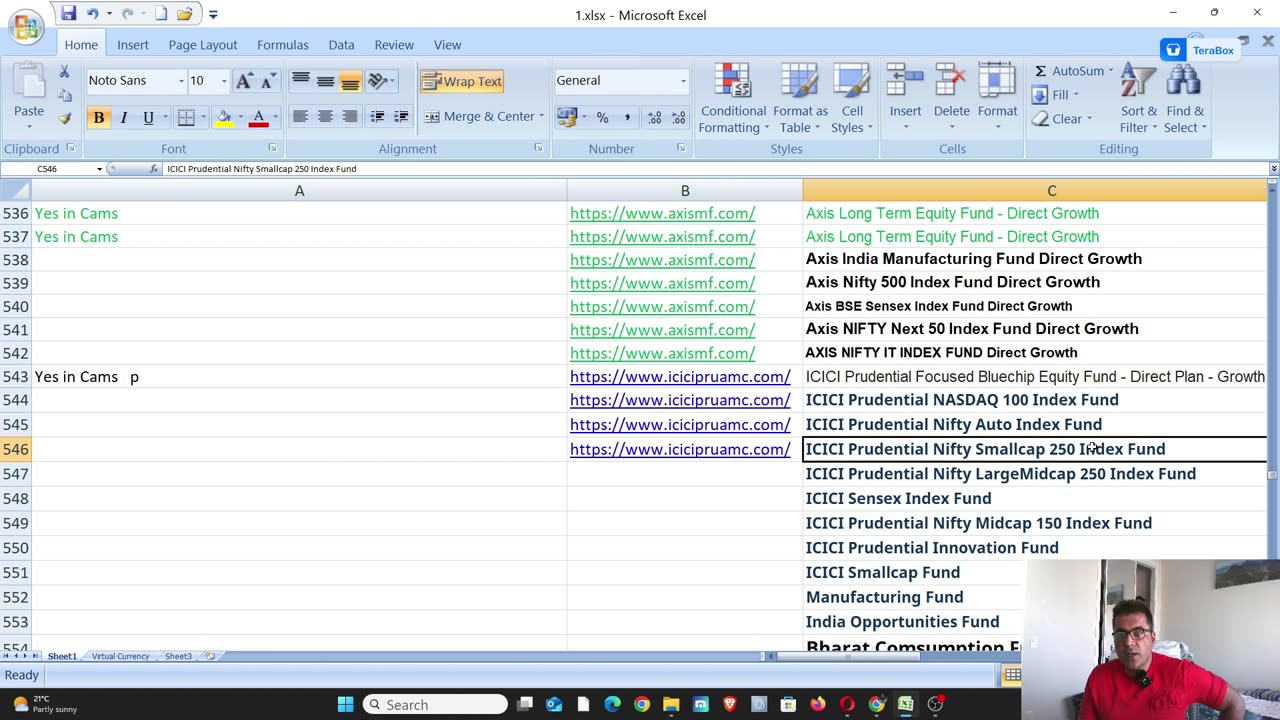1280x720 pixels.
Task: Switch to Virtual Currency sheet tab
Action: point(120,656)
